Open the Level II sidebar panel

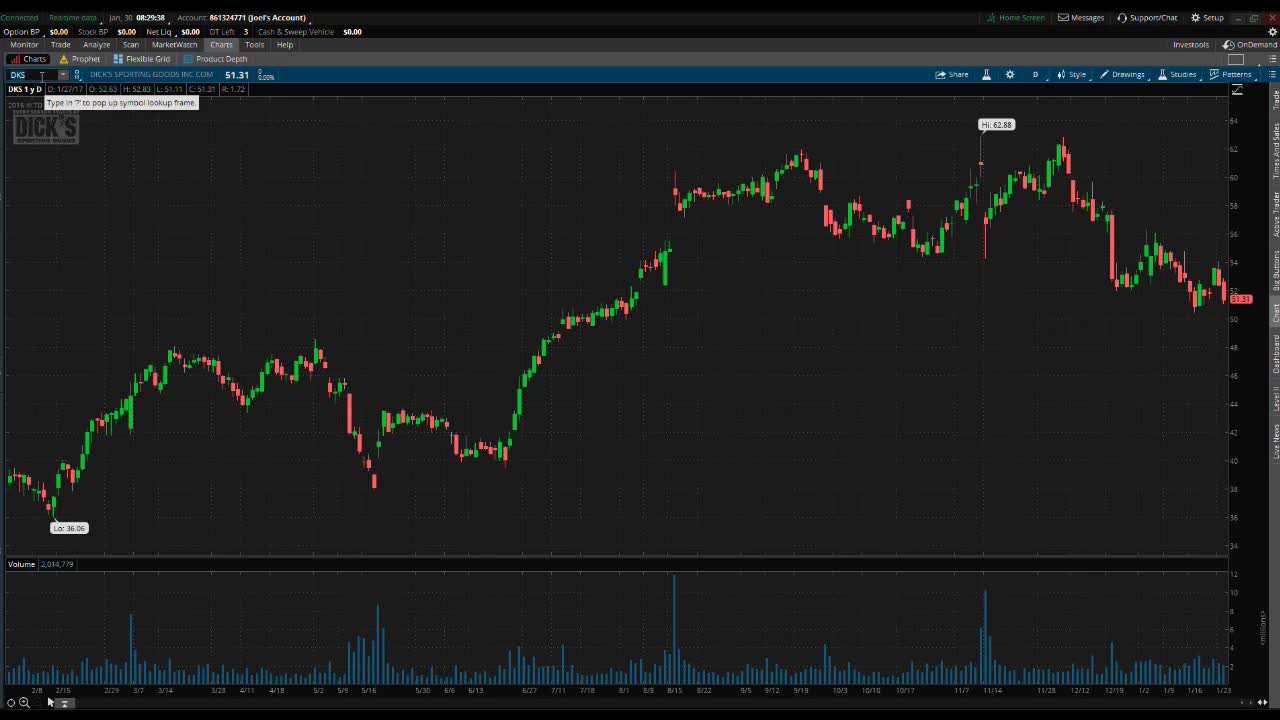tap(1275, 399)
